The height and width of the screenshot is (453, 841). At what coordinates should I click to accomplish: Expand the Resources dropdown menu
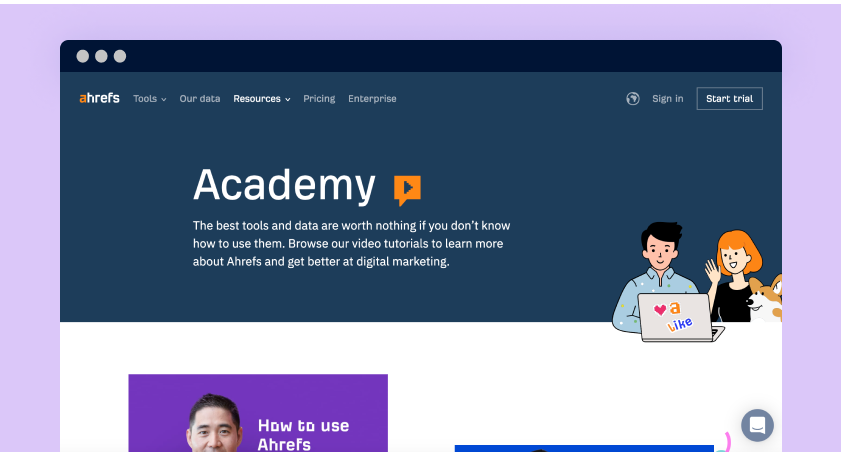pyautogui.click(x=262, y=99)
